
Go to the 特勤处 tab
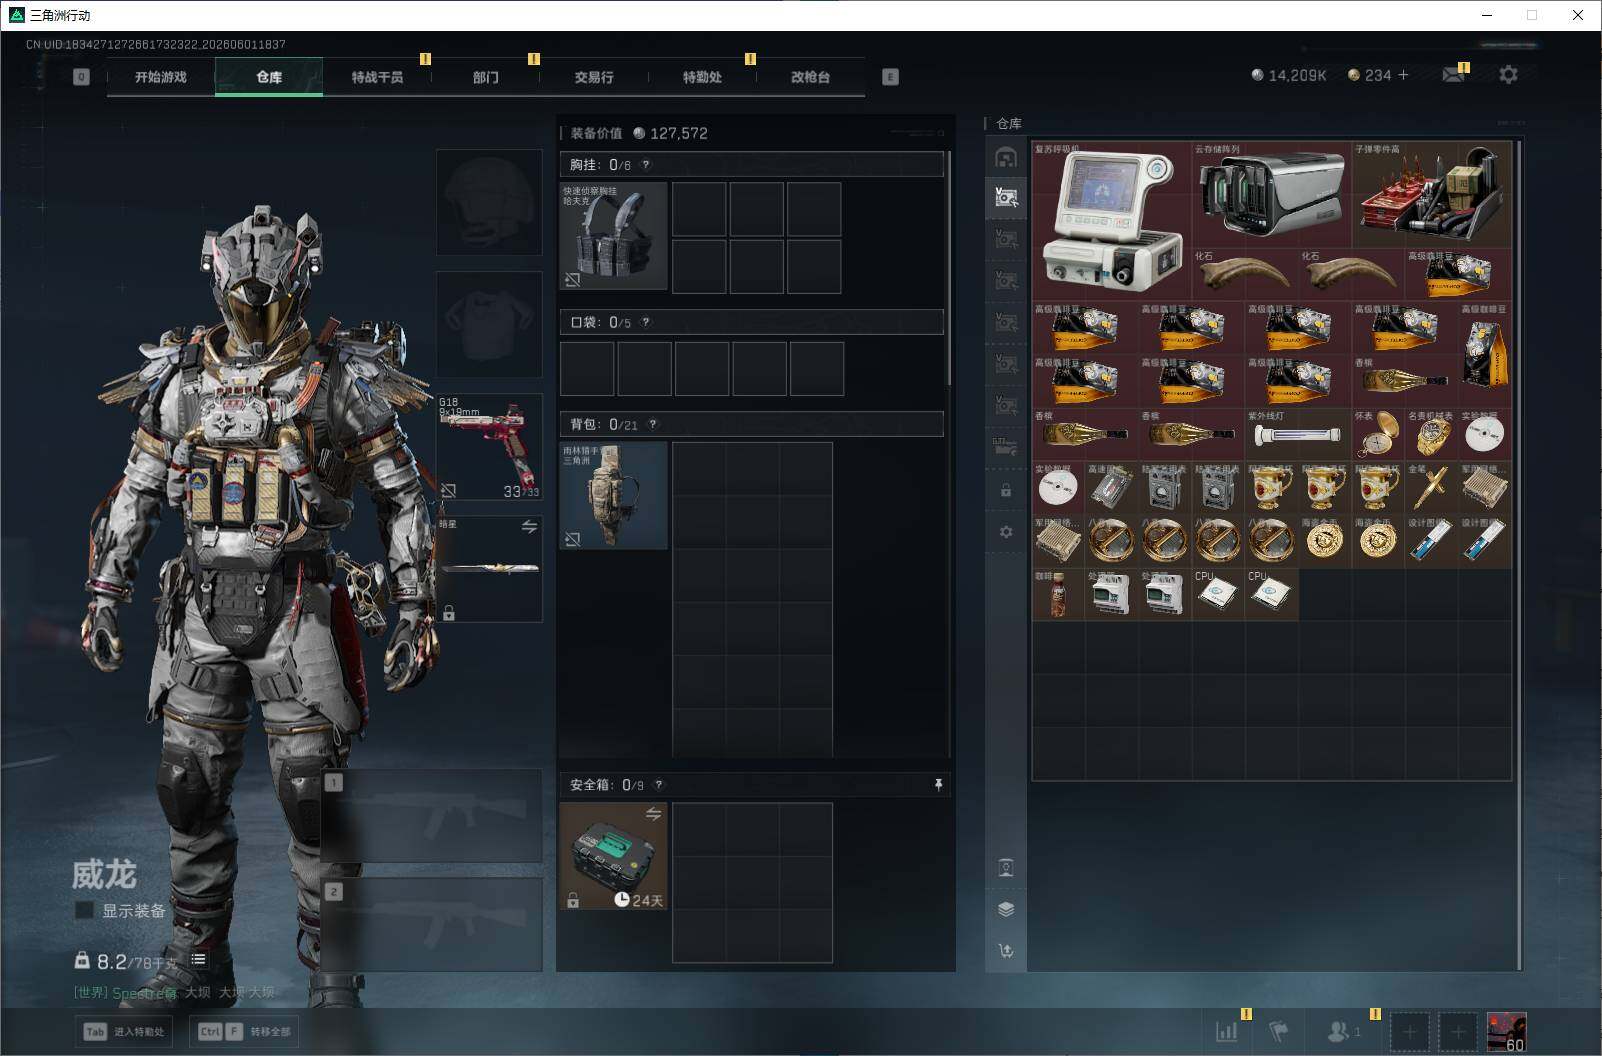[x=702, y=77]
